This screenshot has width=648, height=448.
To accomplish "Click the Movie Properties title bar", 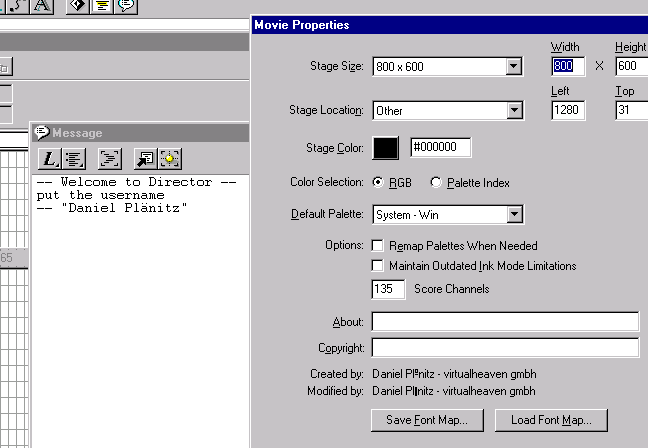I will coord(450,25).
